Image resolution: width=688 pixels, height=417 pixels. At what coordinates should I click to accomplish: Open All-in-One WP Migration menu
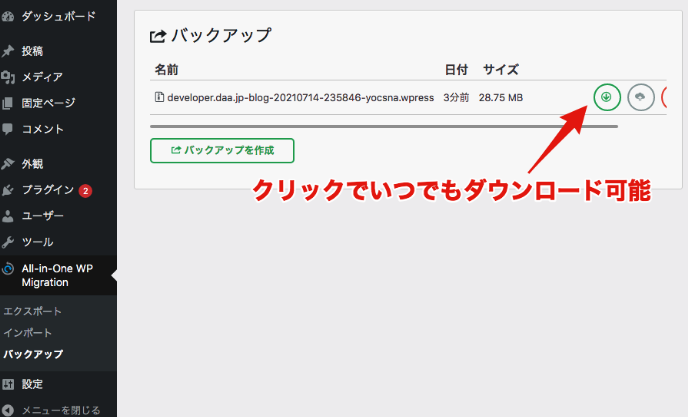click(x=58, y=275)
